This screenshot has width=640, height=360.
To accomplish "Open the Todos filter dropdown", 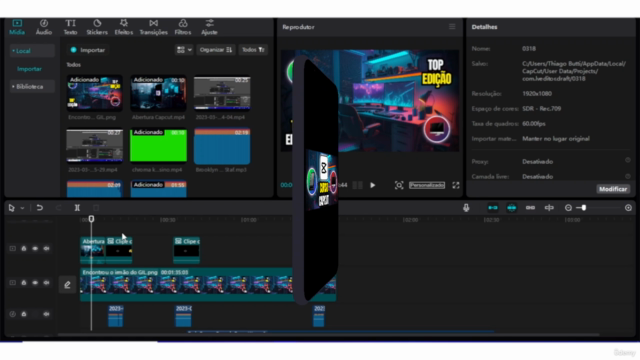I will pyautogui.click(x=253, y=50).
